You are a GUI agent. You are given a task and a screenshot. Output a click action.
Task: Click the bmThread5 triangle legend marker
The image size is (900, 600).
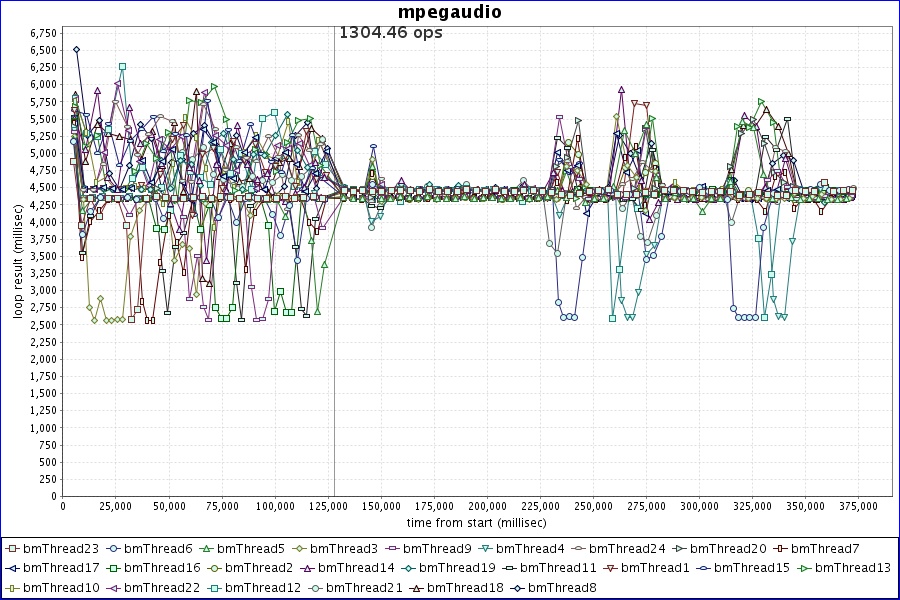coord(208,548)
